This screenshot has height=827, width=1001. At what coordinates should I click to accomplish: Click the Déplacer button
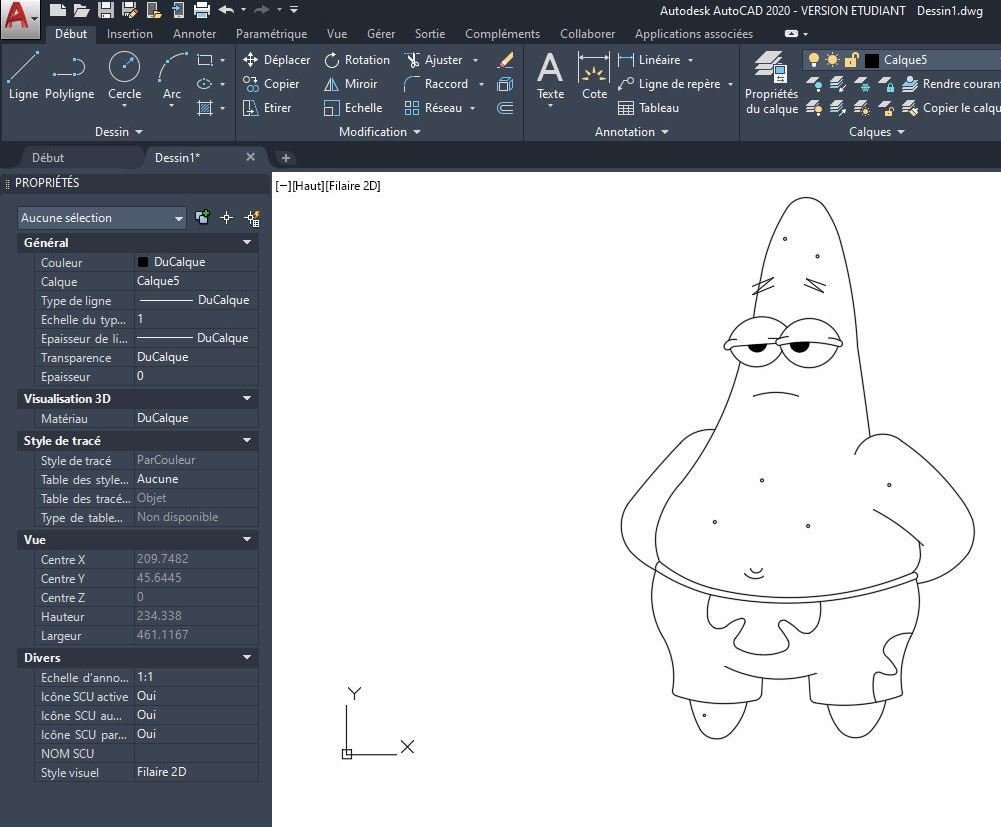click(276, 60)
